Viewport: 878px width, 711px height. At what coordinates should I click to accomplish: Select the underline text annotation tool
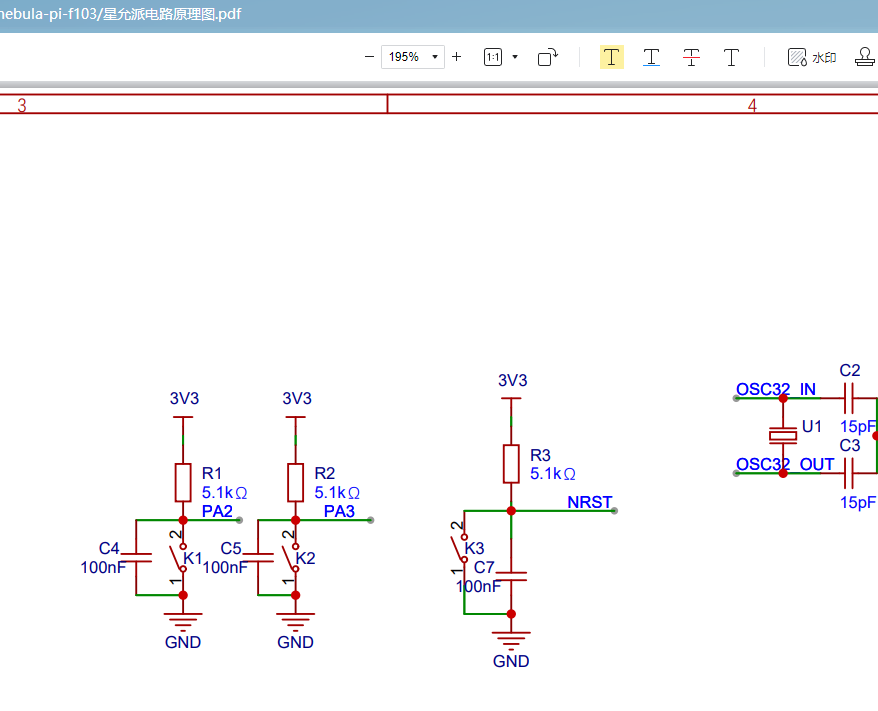(x=651, y=57)
